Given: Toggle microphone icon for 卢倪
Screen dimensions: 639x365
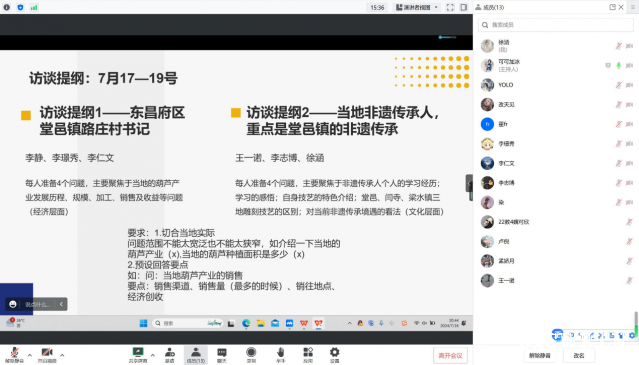Looking at the screenshot, I should [x=630, y=241].
